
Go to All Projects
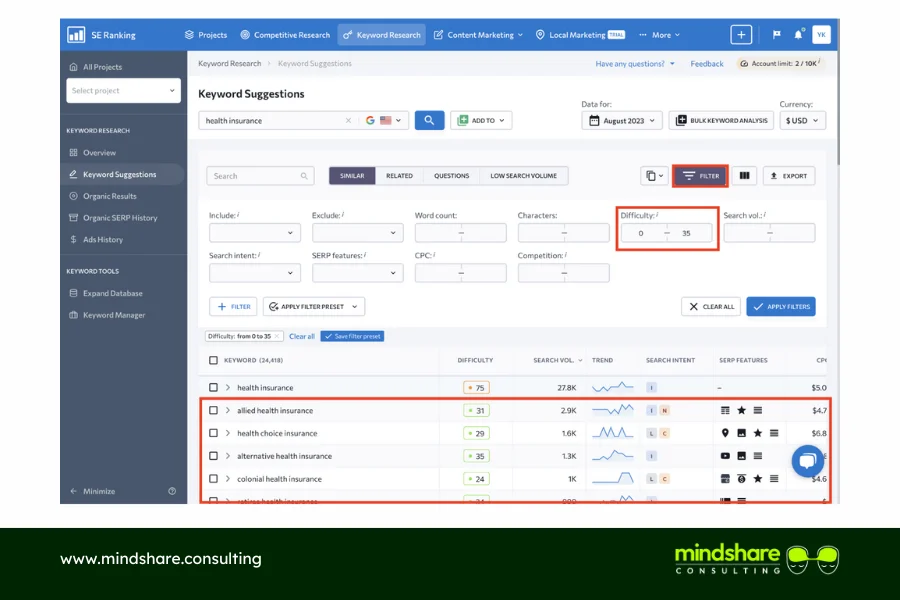(102, 67)
